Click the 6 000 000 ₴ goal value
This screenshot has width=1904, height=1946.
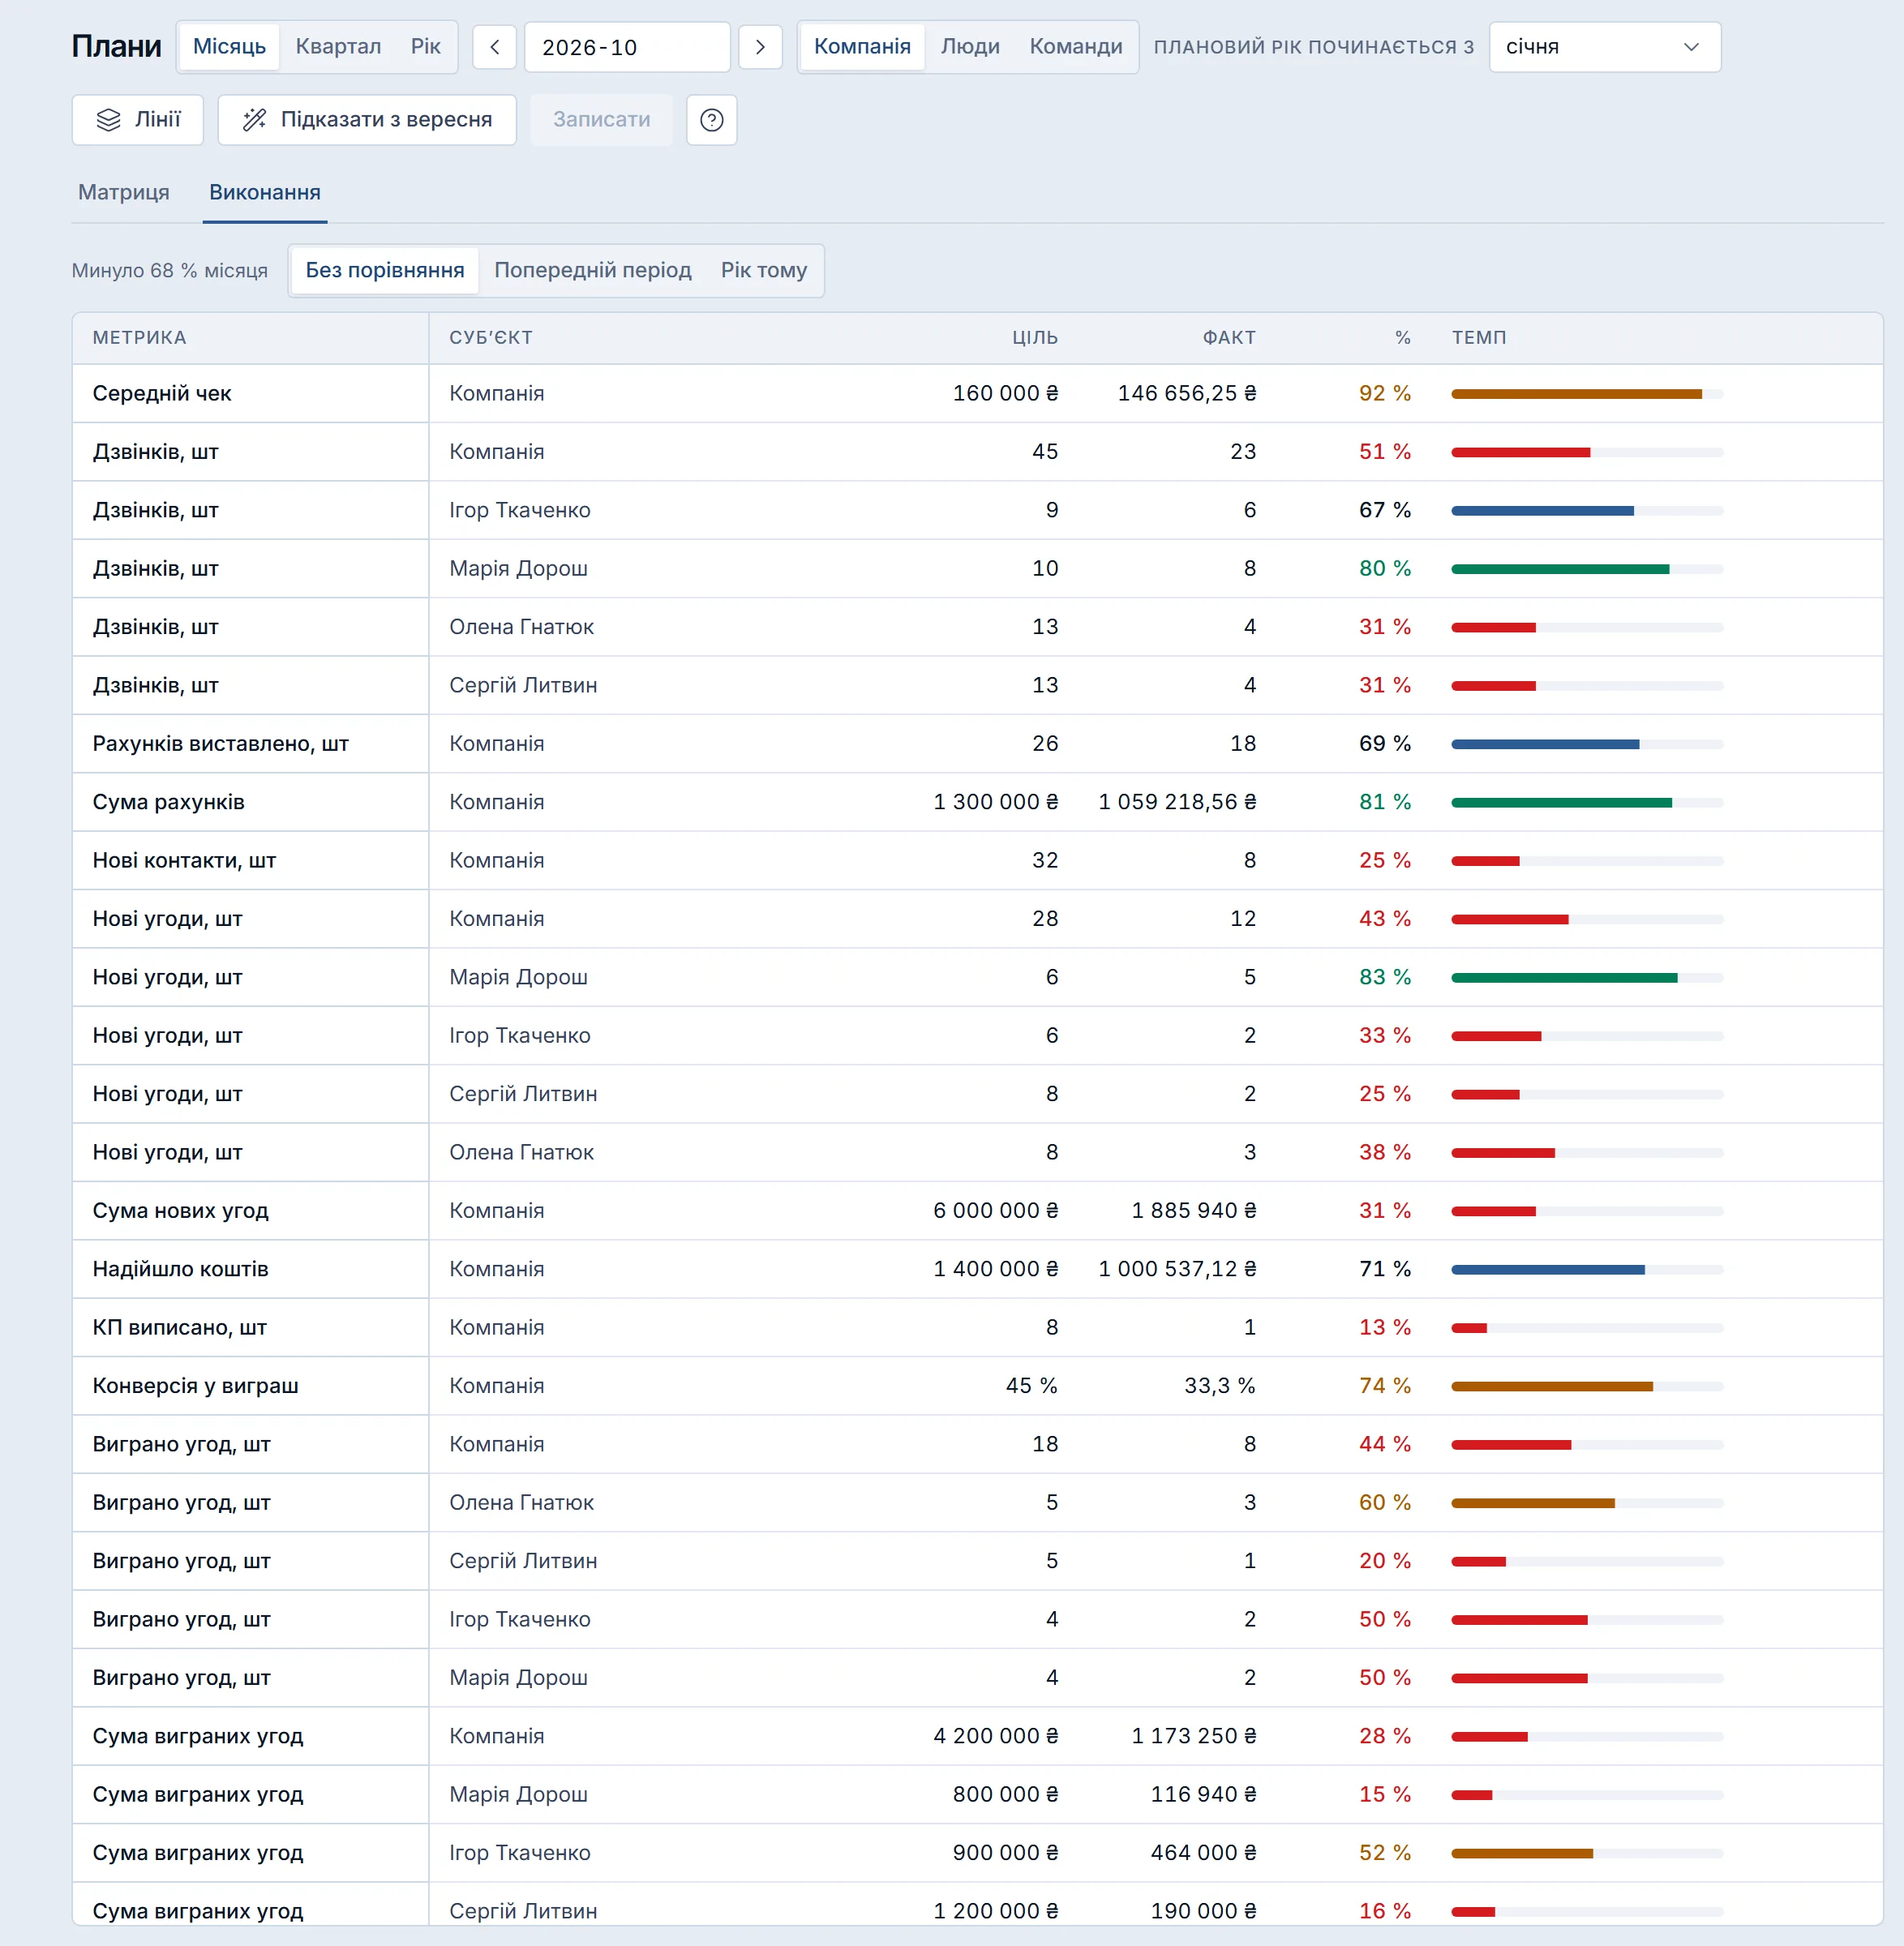tap(995, 1211)
